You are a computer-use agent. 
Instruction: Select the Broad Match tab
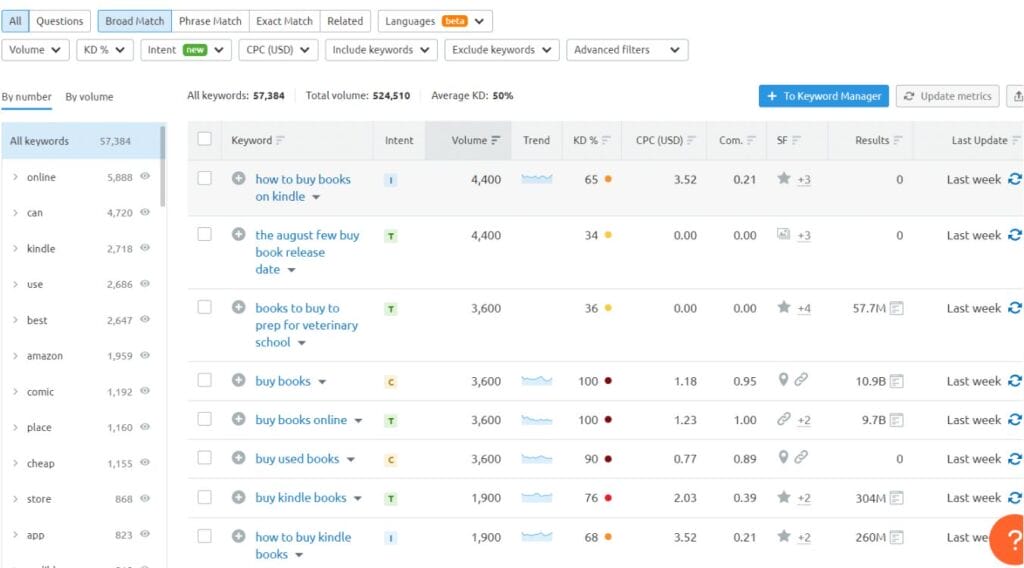(x=135, y=21)
